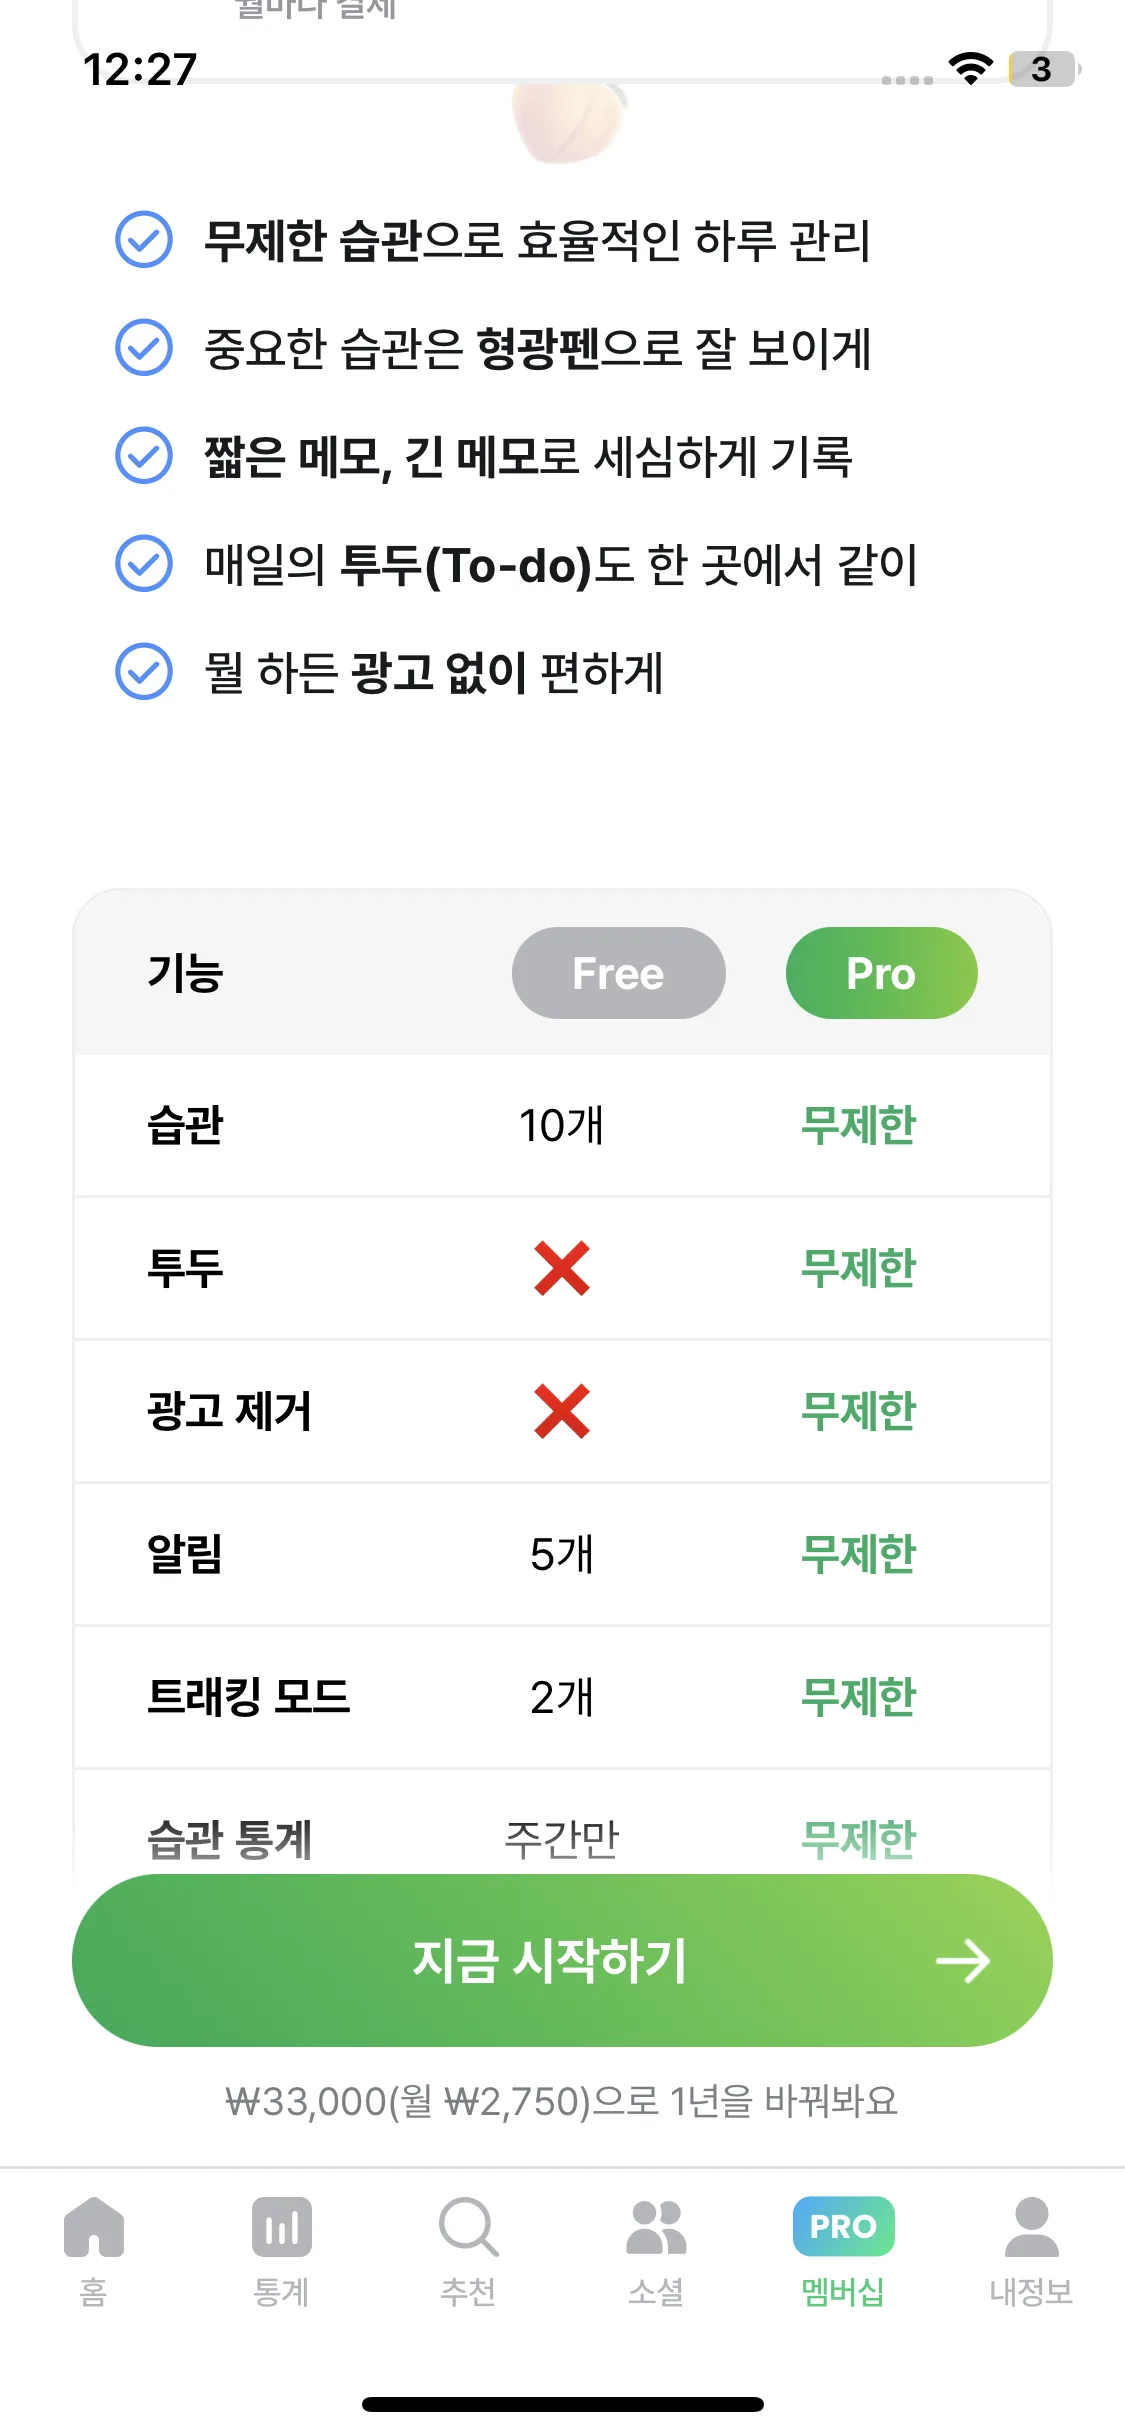This screenshot has height=2436, width=1125.
Task: Tap checkmark beside 형광펜 benefit
Action: point(144,348)
